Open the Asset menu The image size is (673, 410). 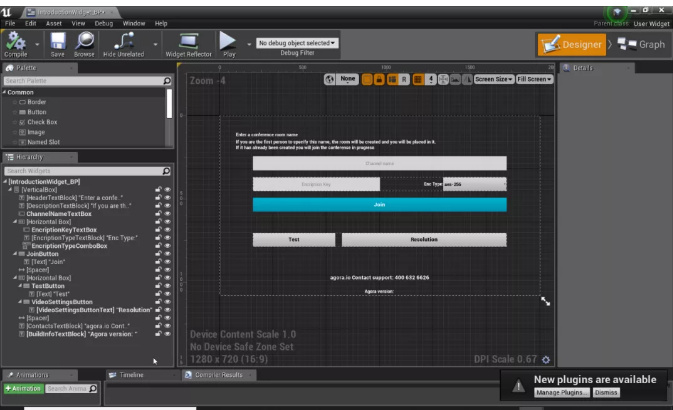click(54, 24)
